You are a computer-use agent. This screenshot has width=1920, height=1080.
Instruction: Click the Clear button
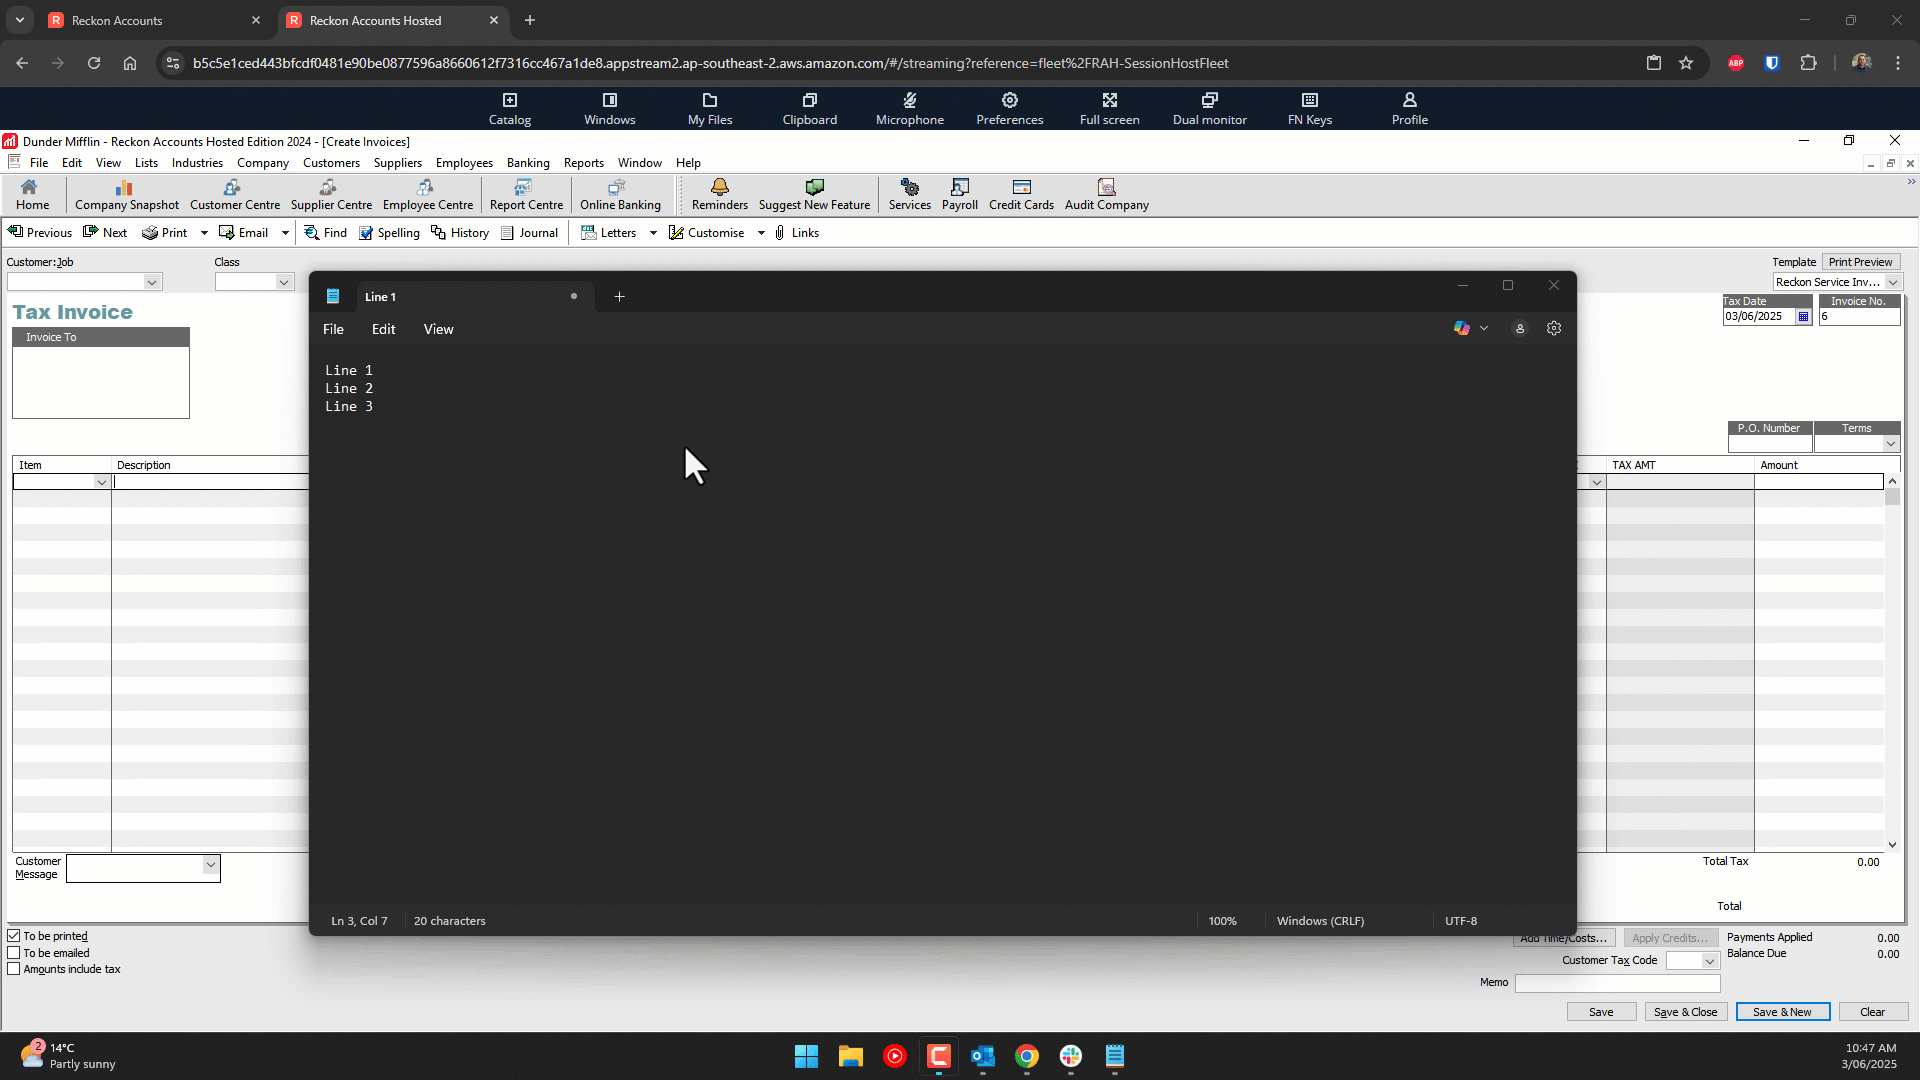click(x=1872, y=1012)
